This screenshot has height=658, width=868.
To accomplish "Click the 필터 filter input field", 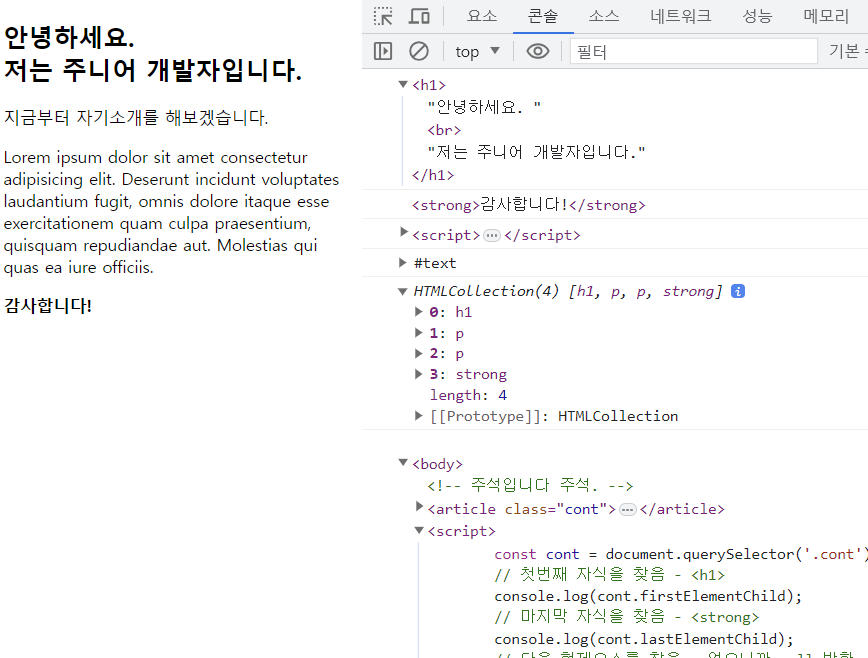I will point(693,51).
